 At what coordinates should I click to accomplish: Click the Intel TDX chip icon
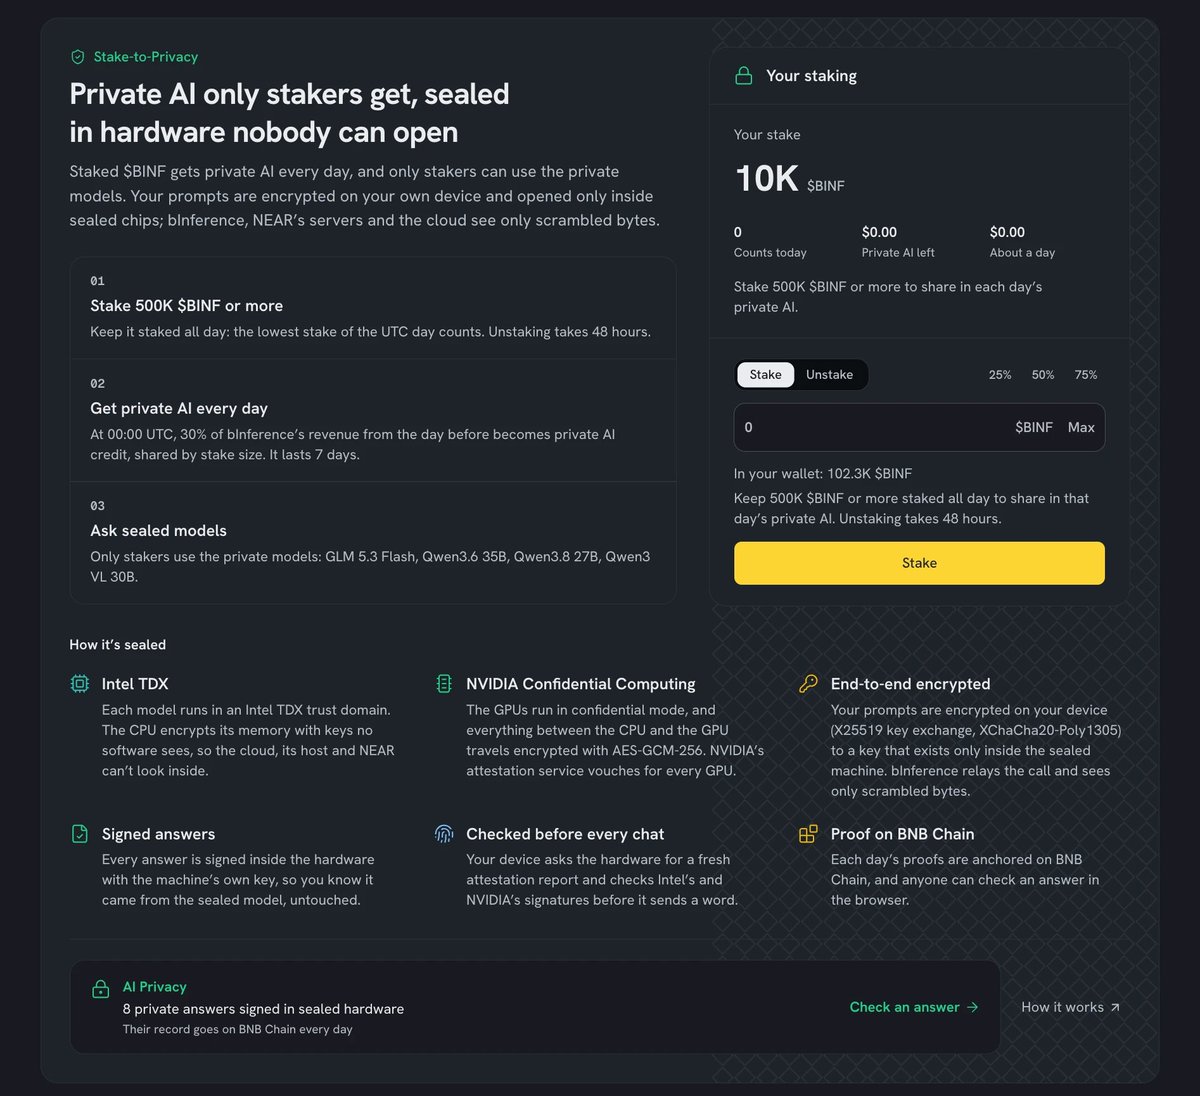80,684
